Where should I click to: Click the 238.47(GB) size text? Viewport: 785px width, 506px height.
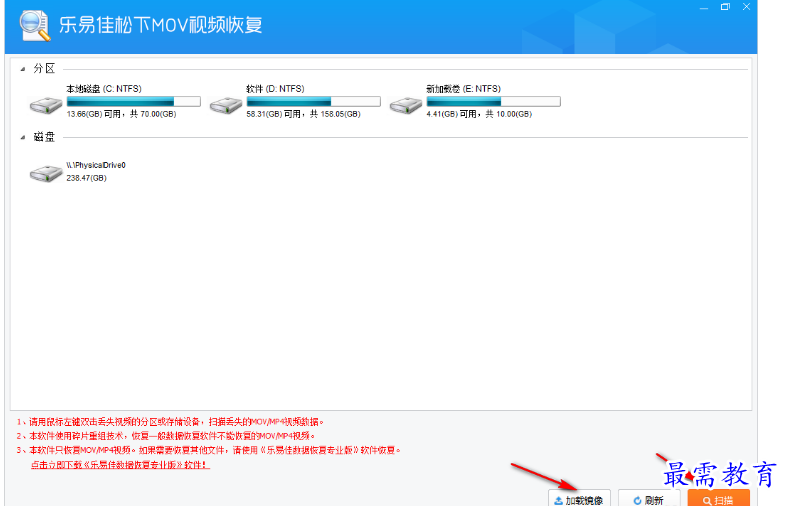86,178
